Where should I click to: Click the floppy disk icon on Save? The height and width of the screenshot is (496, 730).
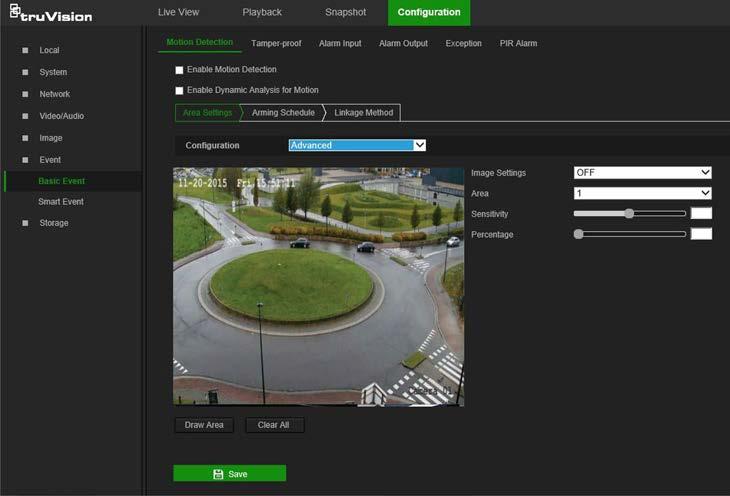click(x=218, y=474)
